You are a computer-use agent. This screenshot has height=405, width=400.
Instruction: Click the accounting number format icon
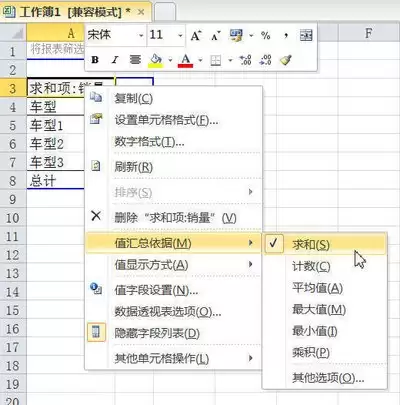tap(236, 35)
